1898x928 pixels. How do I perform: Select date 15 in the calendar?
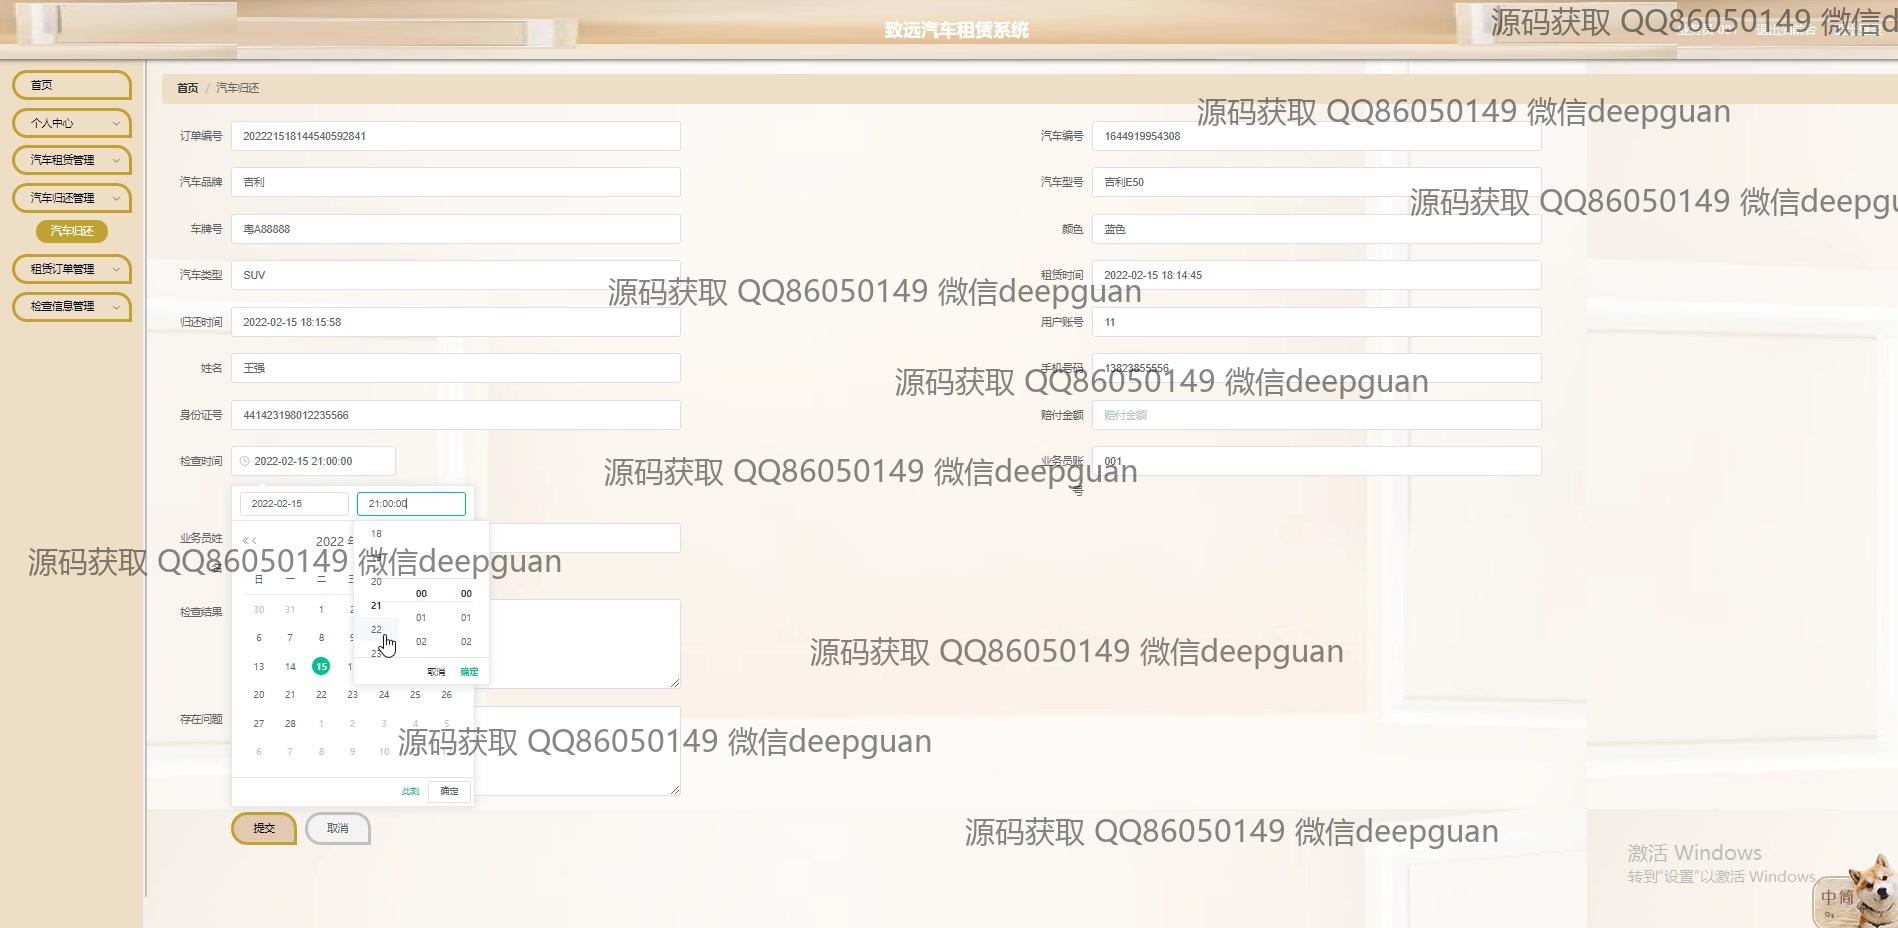(x=321, y=666)
